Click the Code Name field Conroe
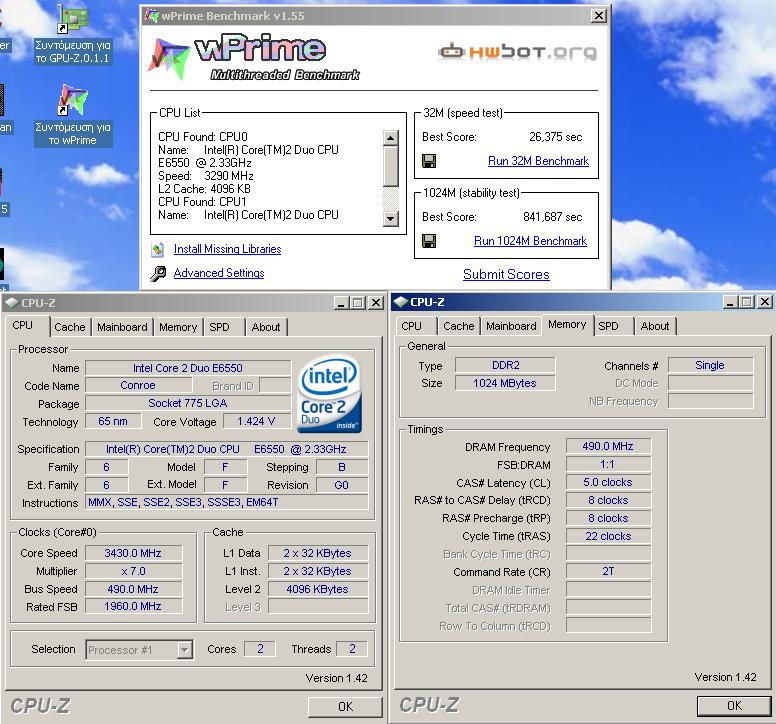 click(138, 386)
